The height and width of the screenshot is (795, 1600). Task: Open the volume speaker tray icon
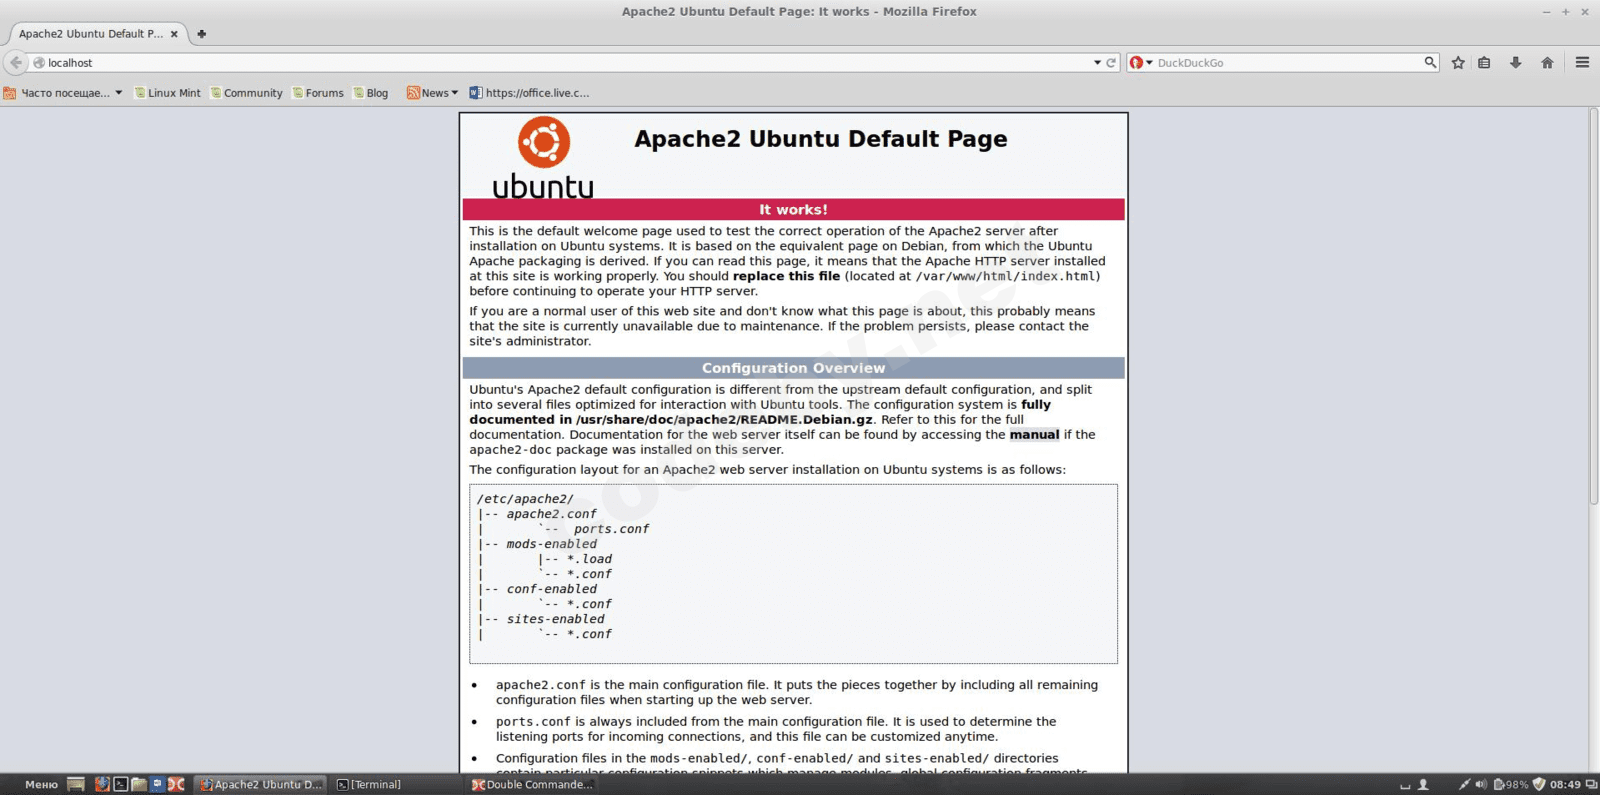point(1481,785)
